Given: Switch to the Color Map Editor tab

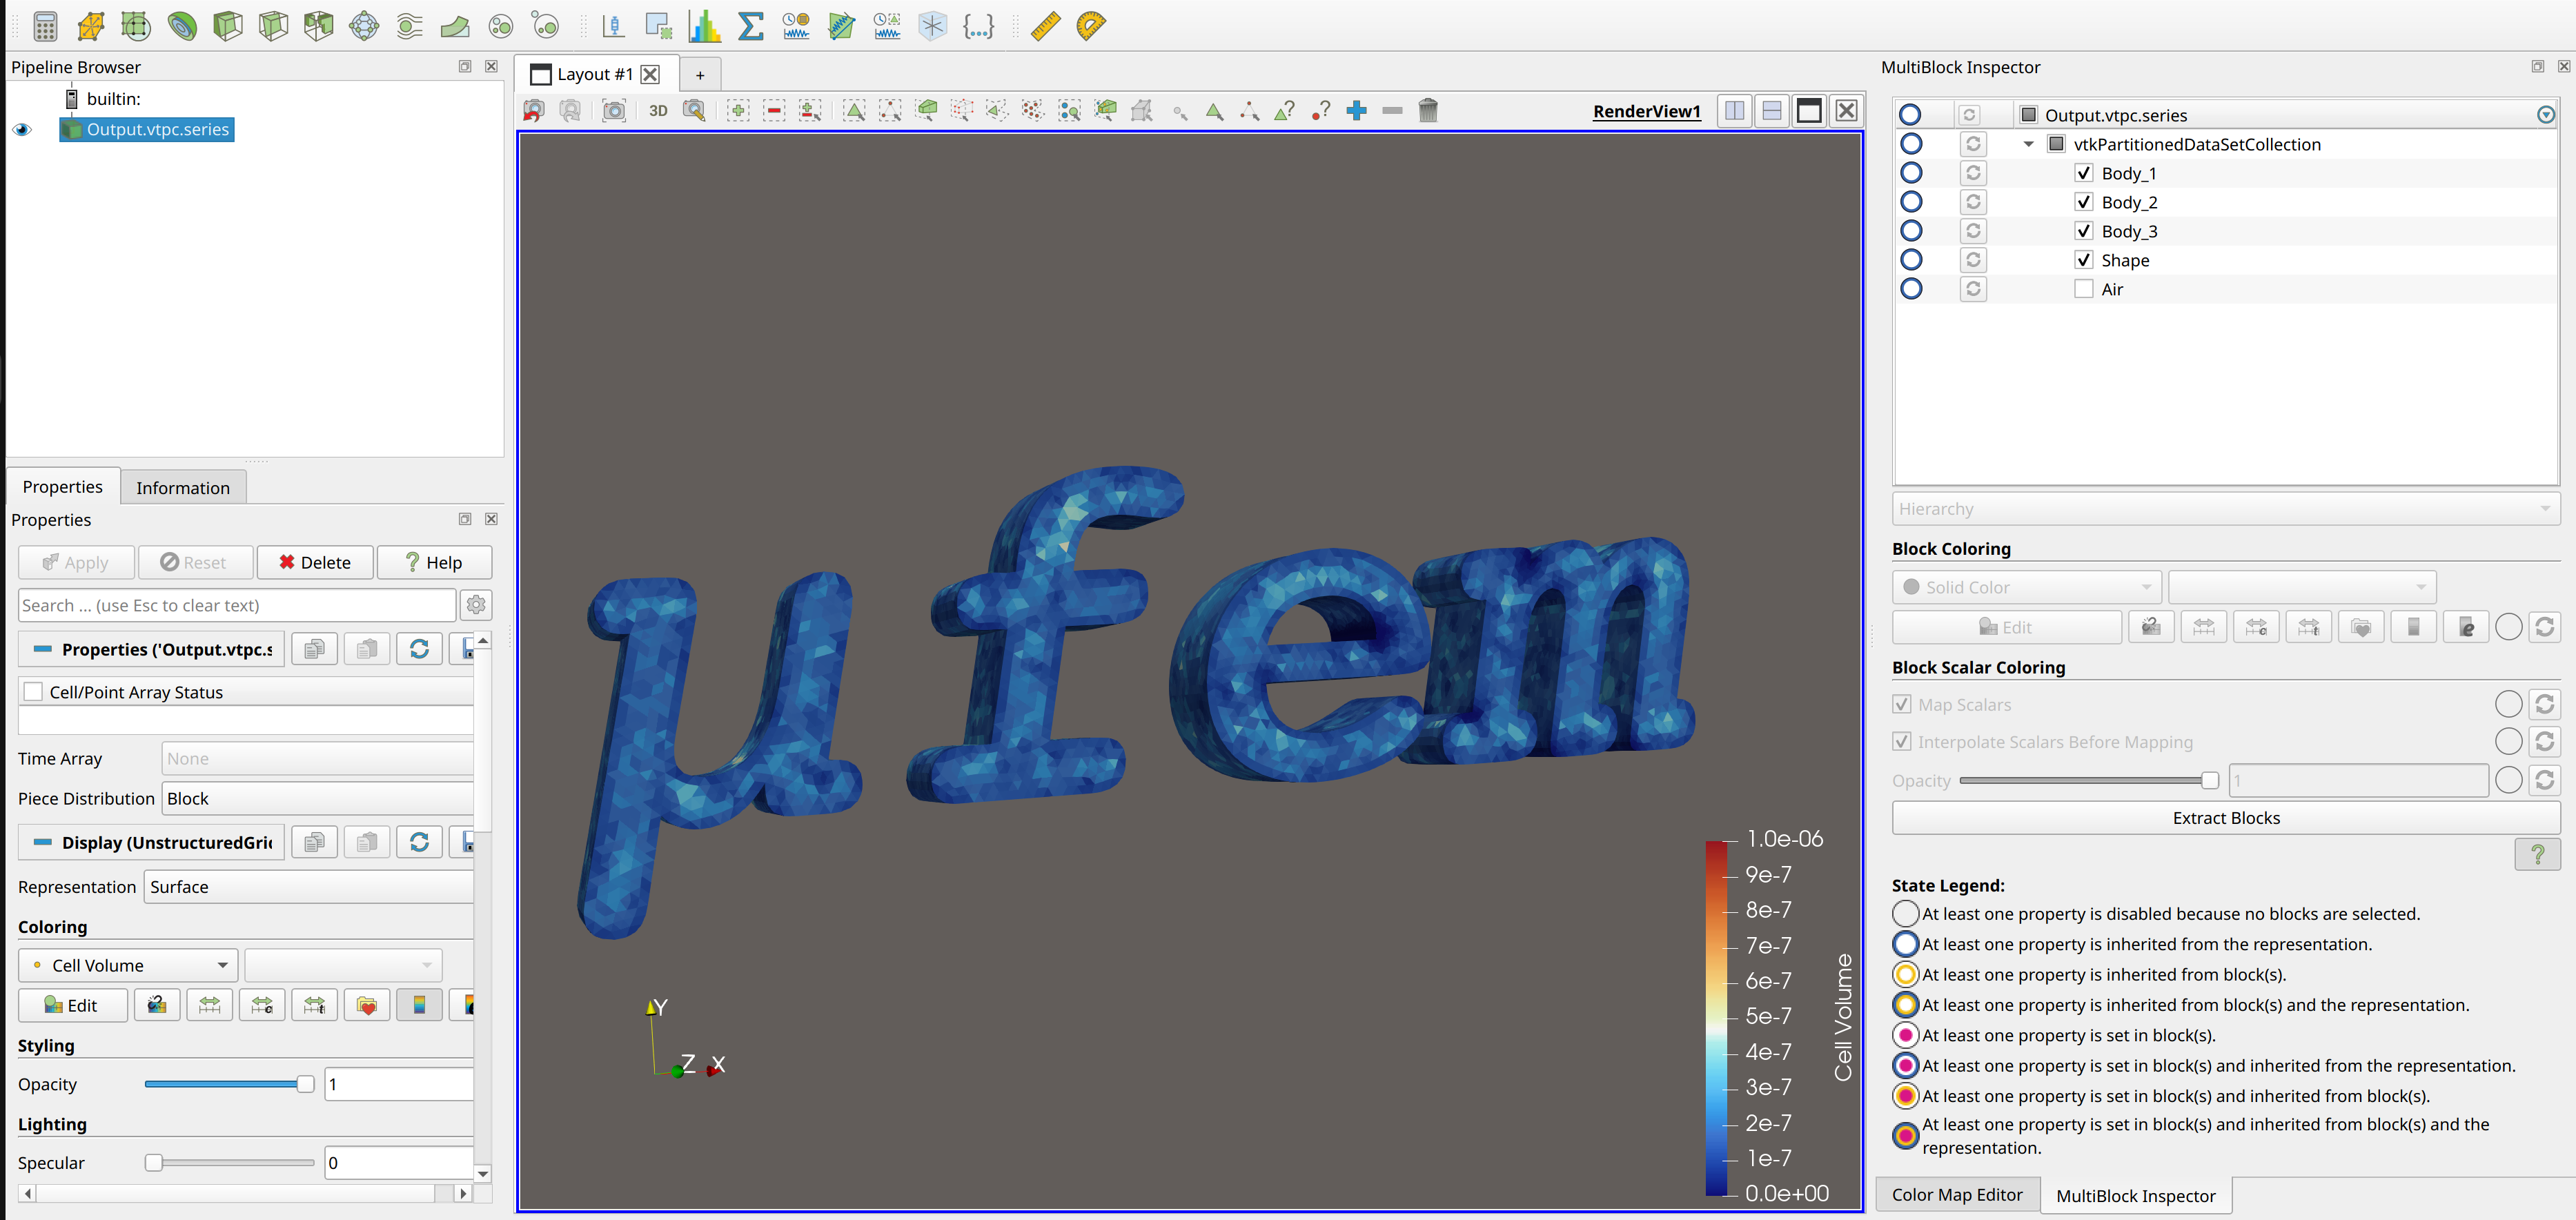Looking at the screenshot, I should pyautogui.click(x=1956, y=1195).
